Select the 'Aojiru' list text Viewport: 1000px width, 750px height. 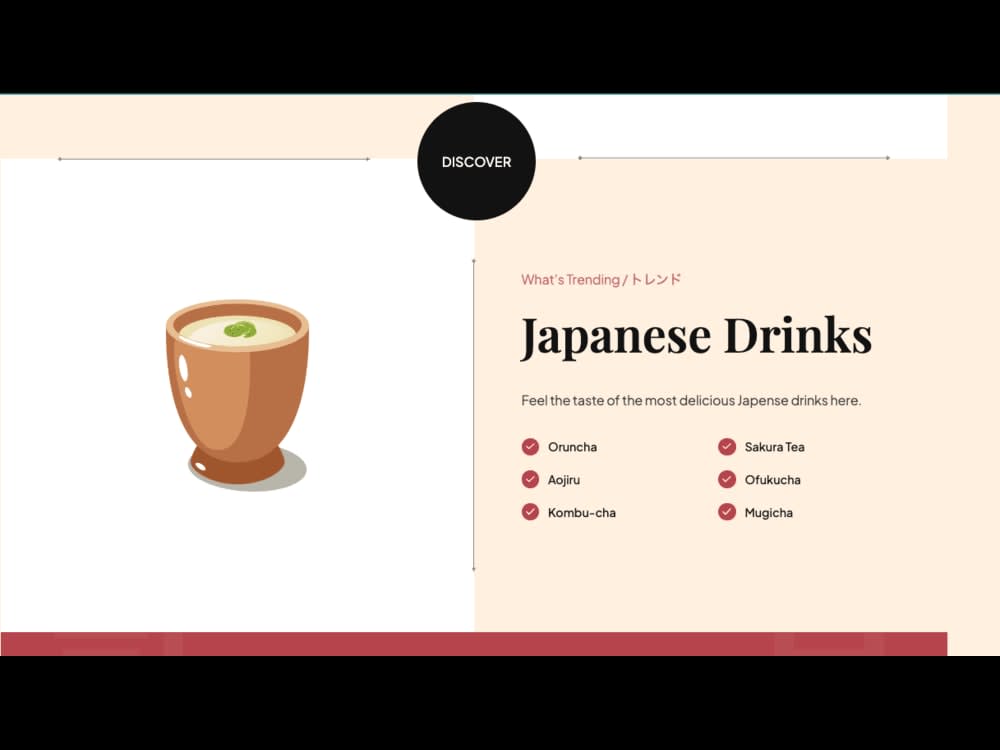click(564, 480)
